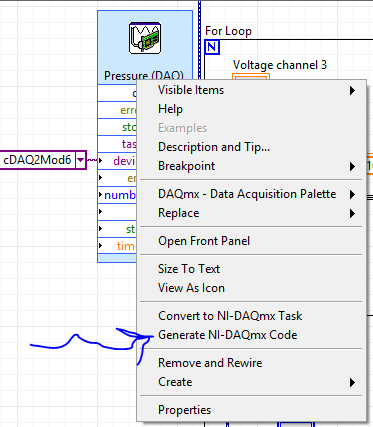Click the number of samples input terminal
The height and width of the screenshot is (427, 373).
117,195
